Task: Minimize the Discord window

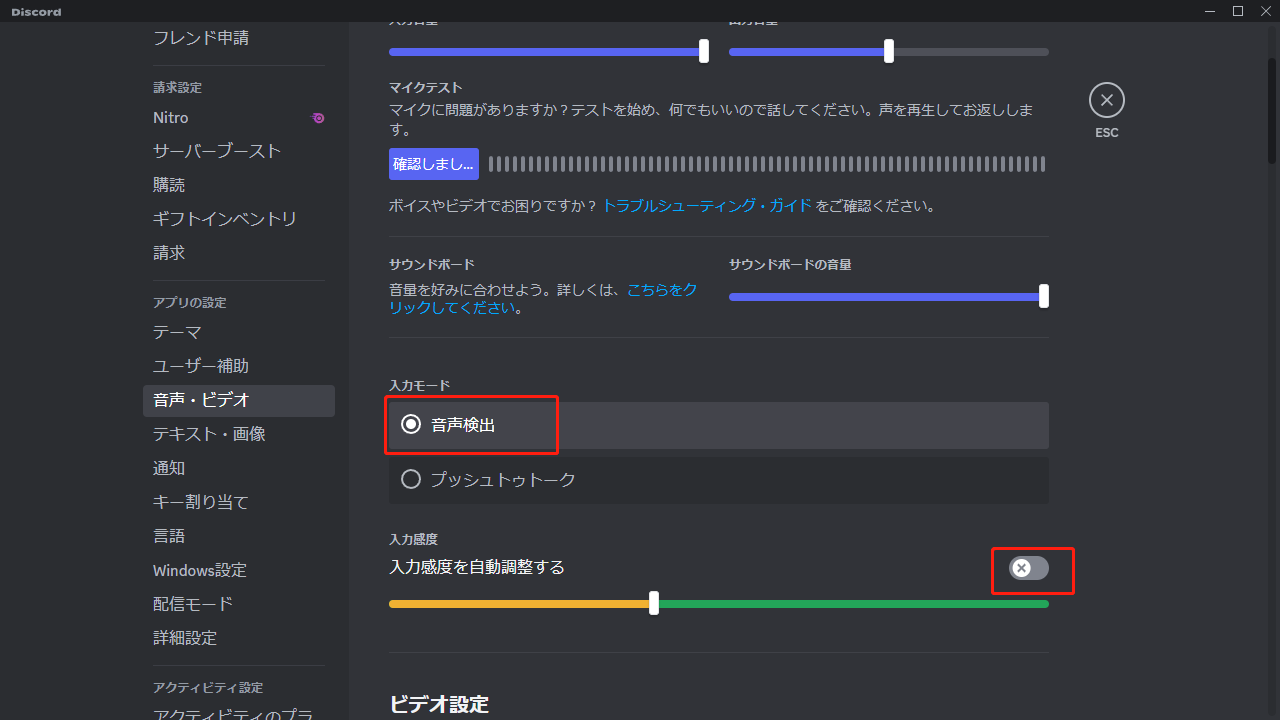Action: pyautogui.click(x=1210, y=11)
